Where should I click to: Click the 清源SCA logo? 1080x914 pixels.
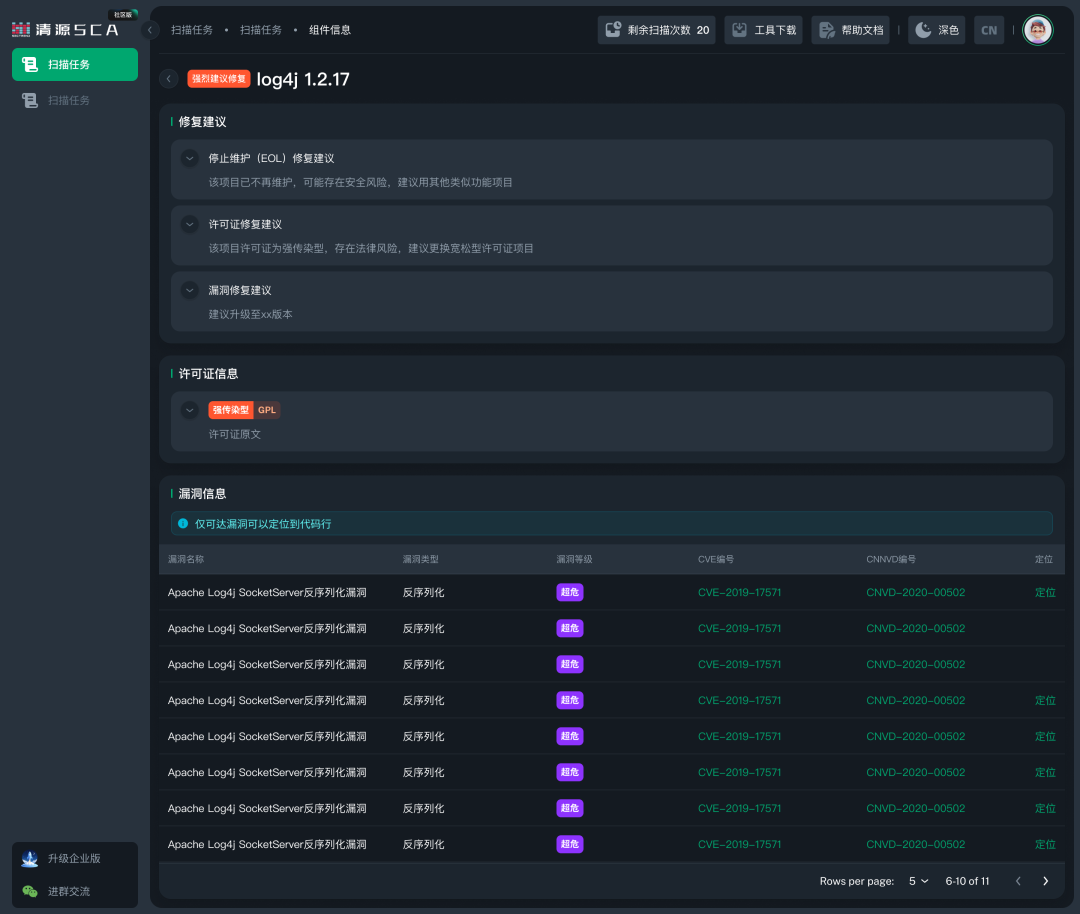[65, 30]
